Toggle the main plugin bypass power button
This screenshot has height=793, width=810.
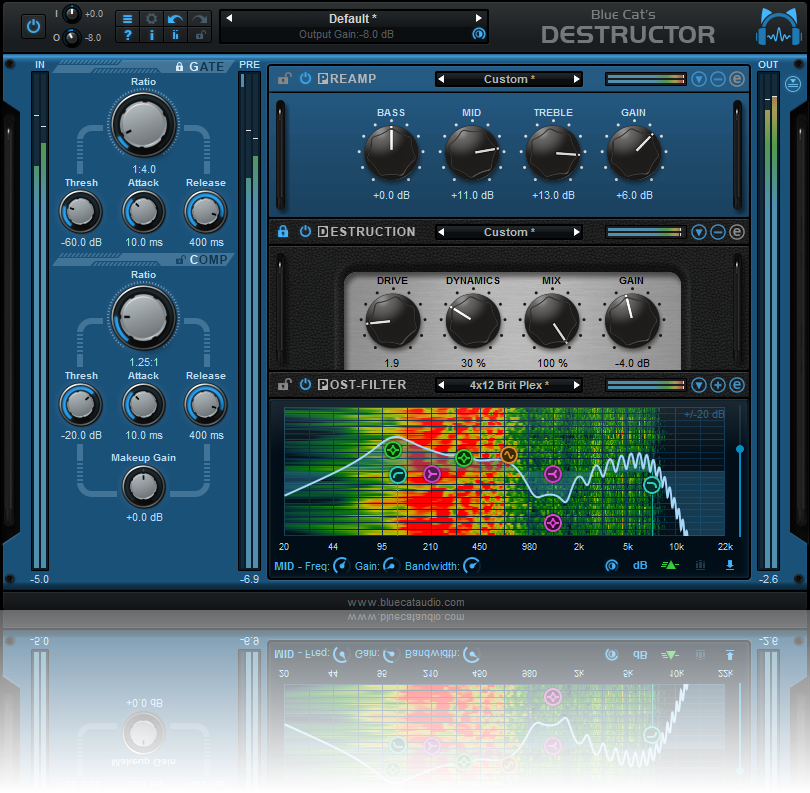point(33,26)
